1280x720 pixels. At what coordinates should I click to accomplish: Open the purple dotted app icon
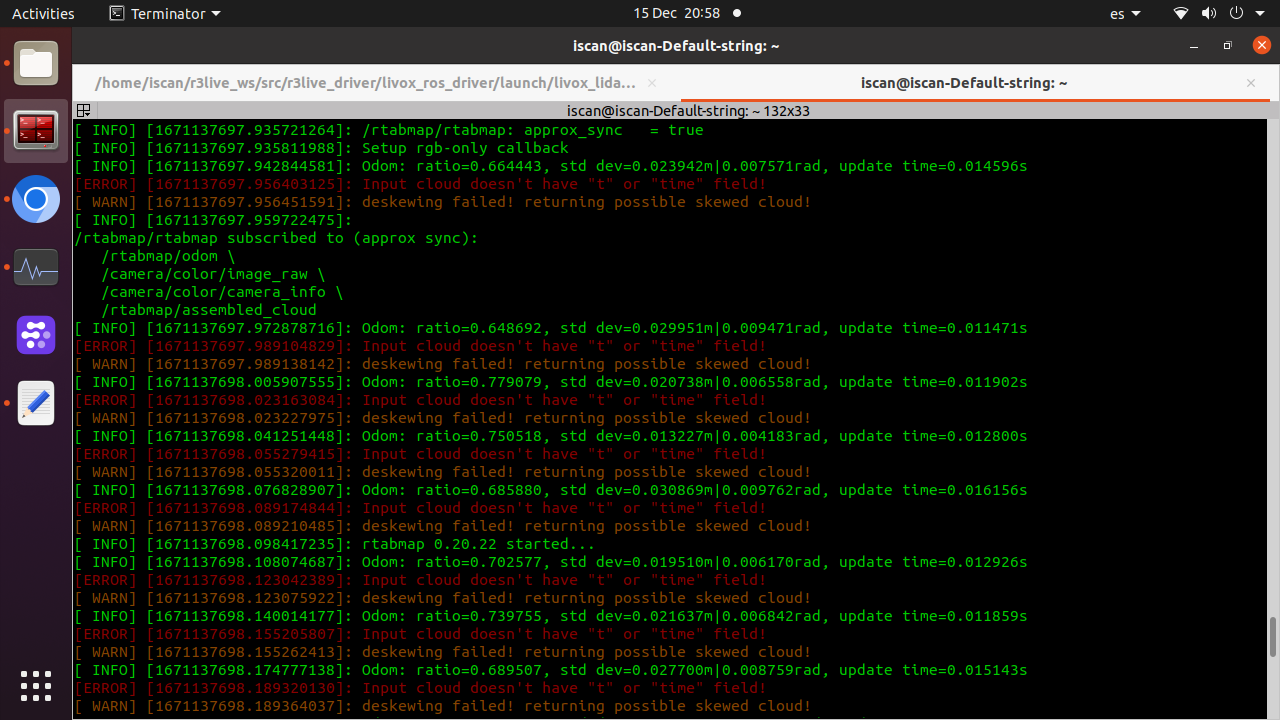(x=36, y=335)
